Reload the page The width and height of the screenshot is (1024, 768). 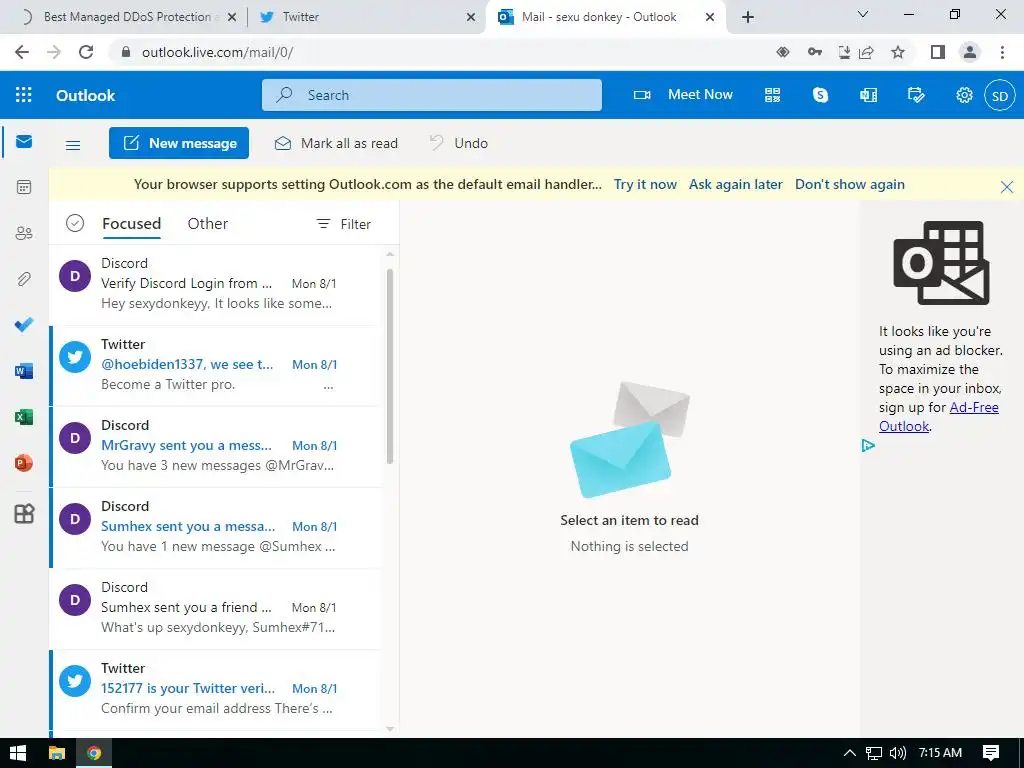point(86,52)
